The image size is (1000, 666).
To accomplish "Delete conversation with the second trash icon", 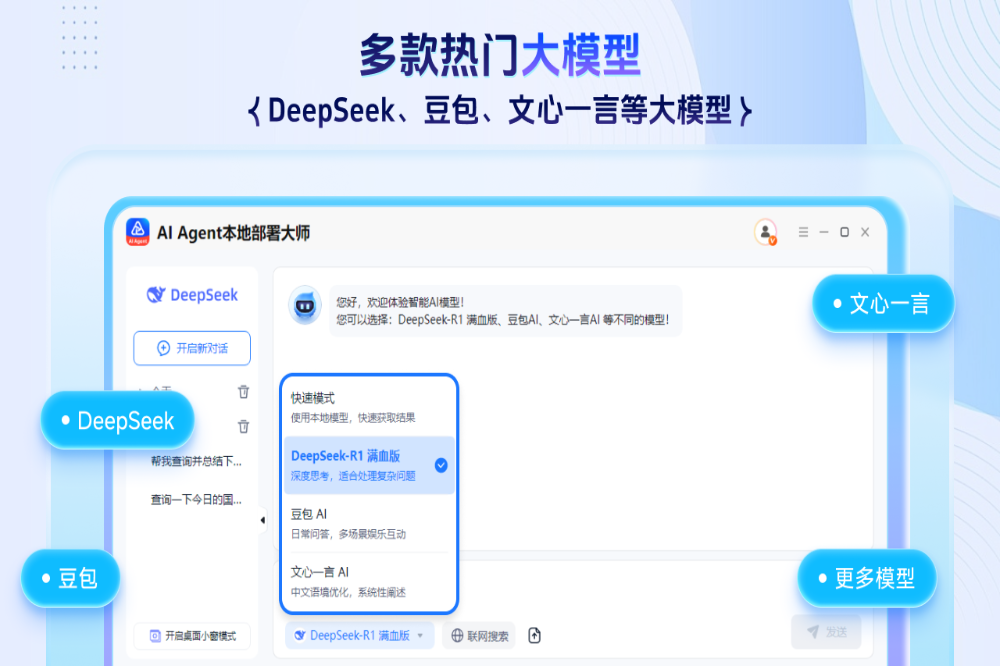I will (x=243, y=427).
